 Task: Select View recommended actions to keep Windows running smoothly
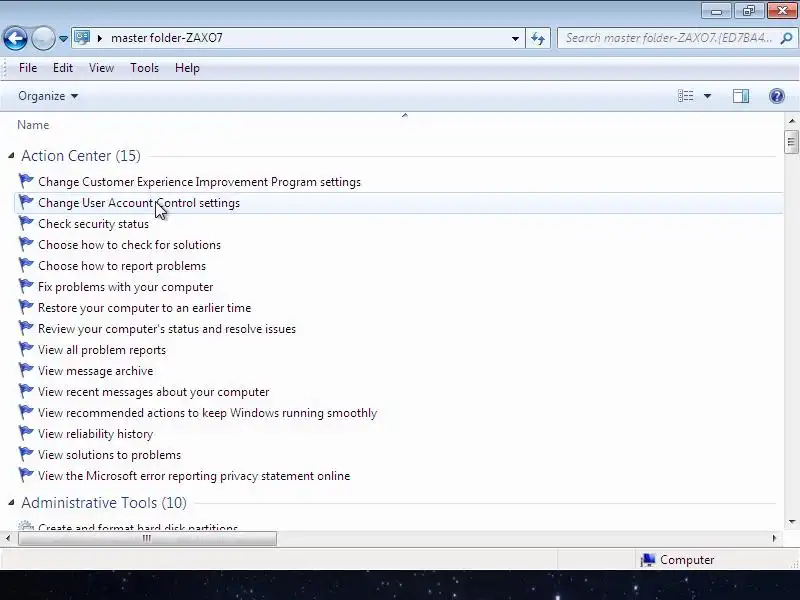208,413
